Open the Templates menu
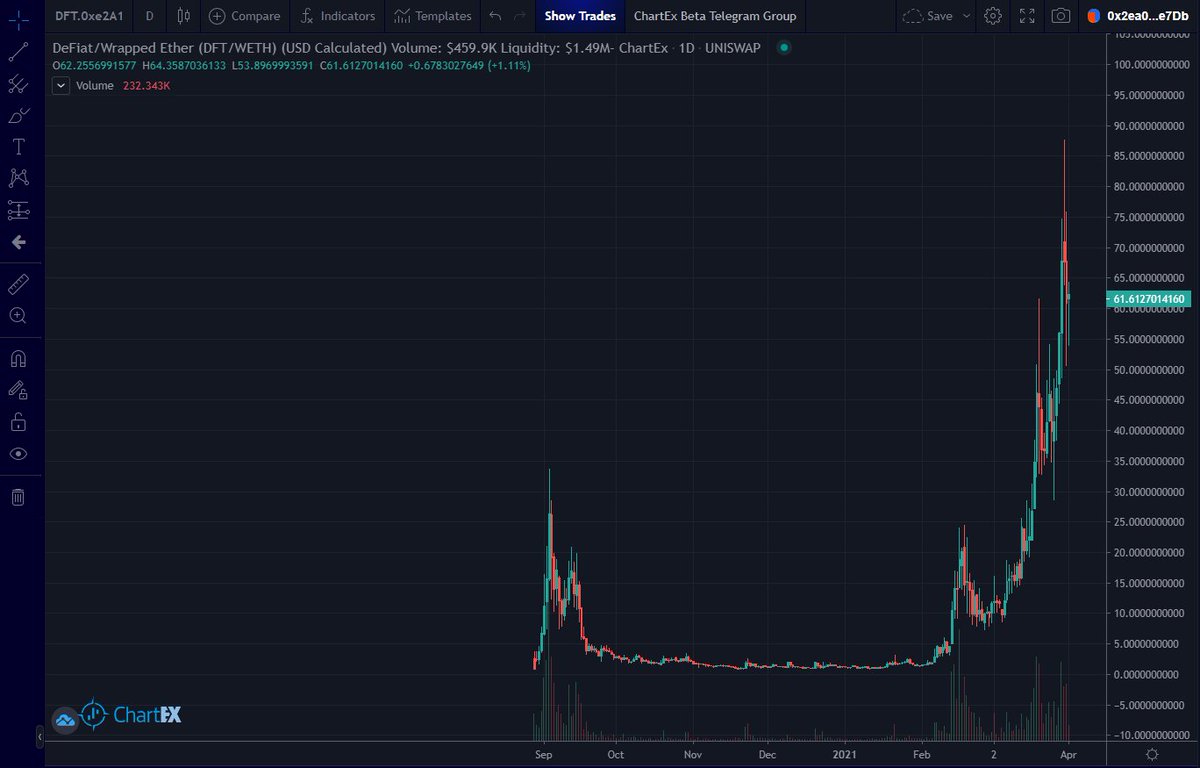 pyautogui.click(x=432, y=16)
